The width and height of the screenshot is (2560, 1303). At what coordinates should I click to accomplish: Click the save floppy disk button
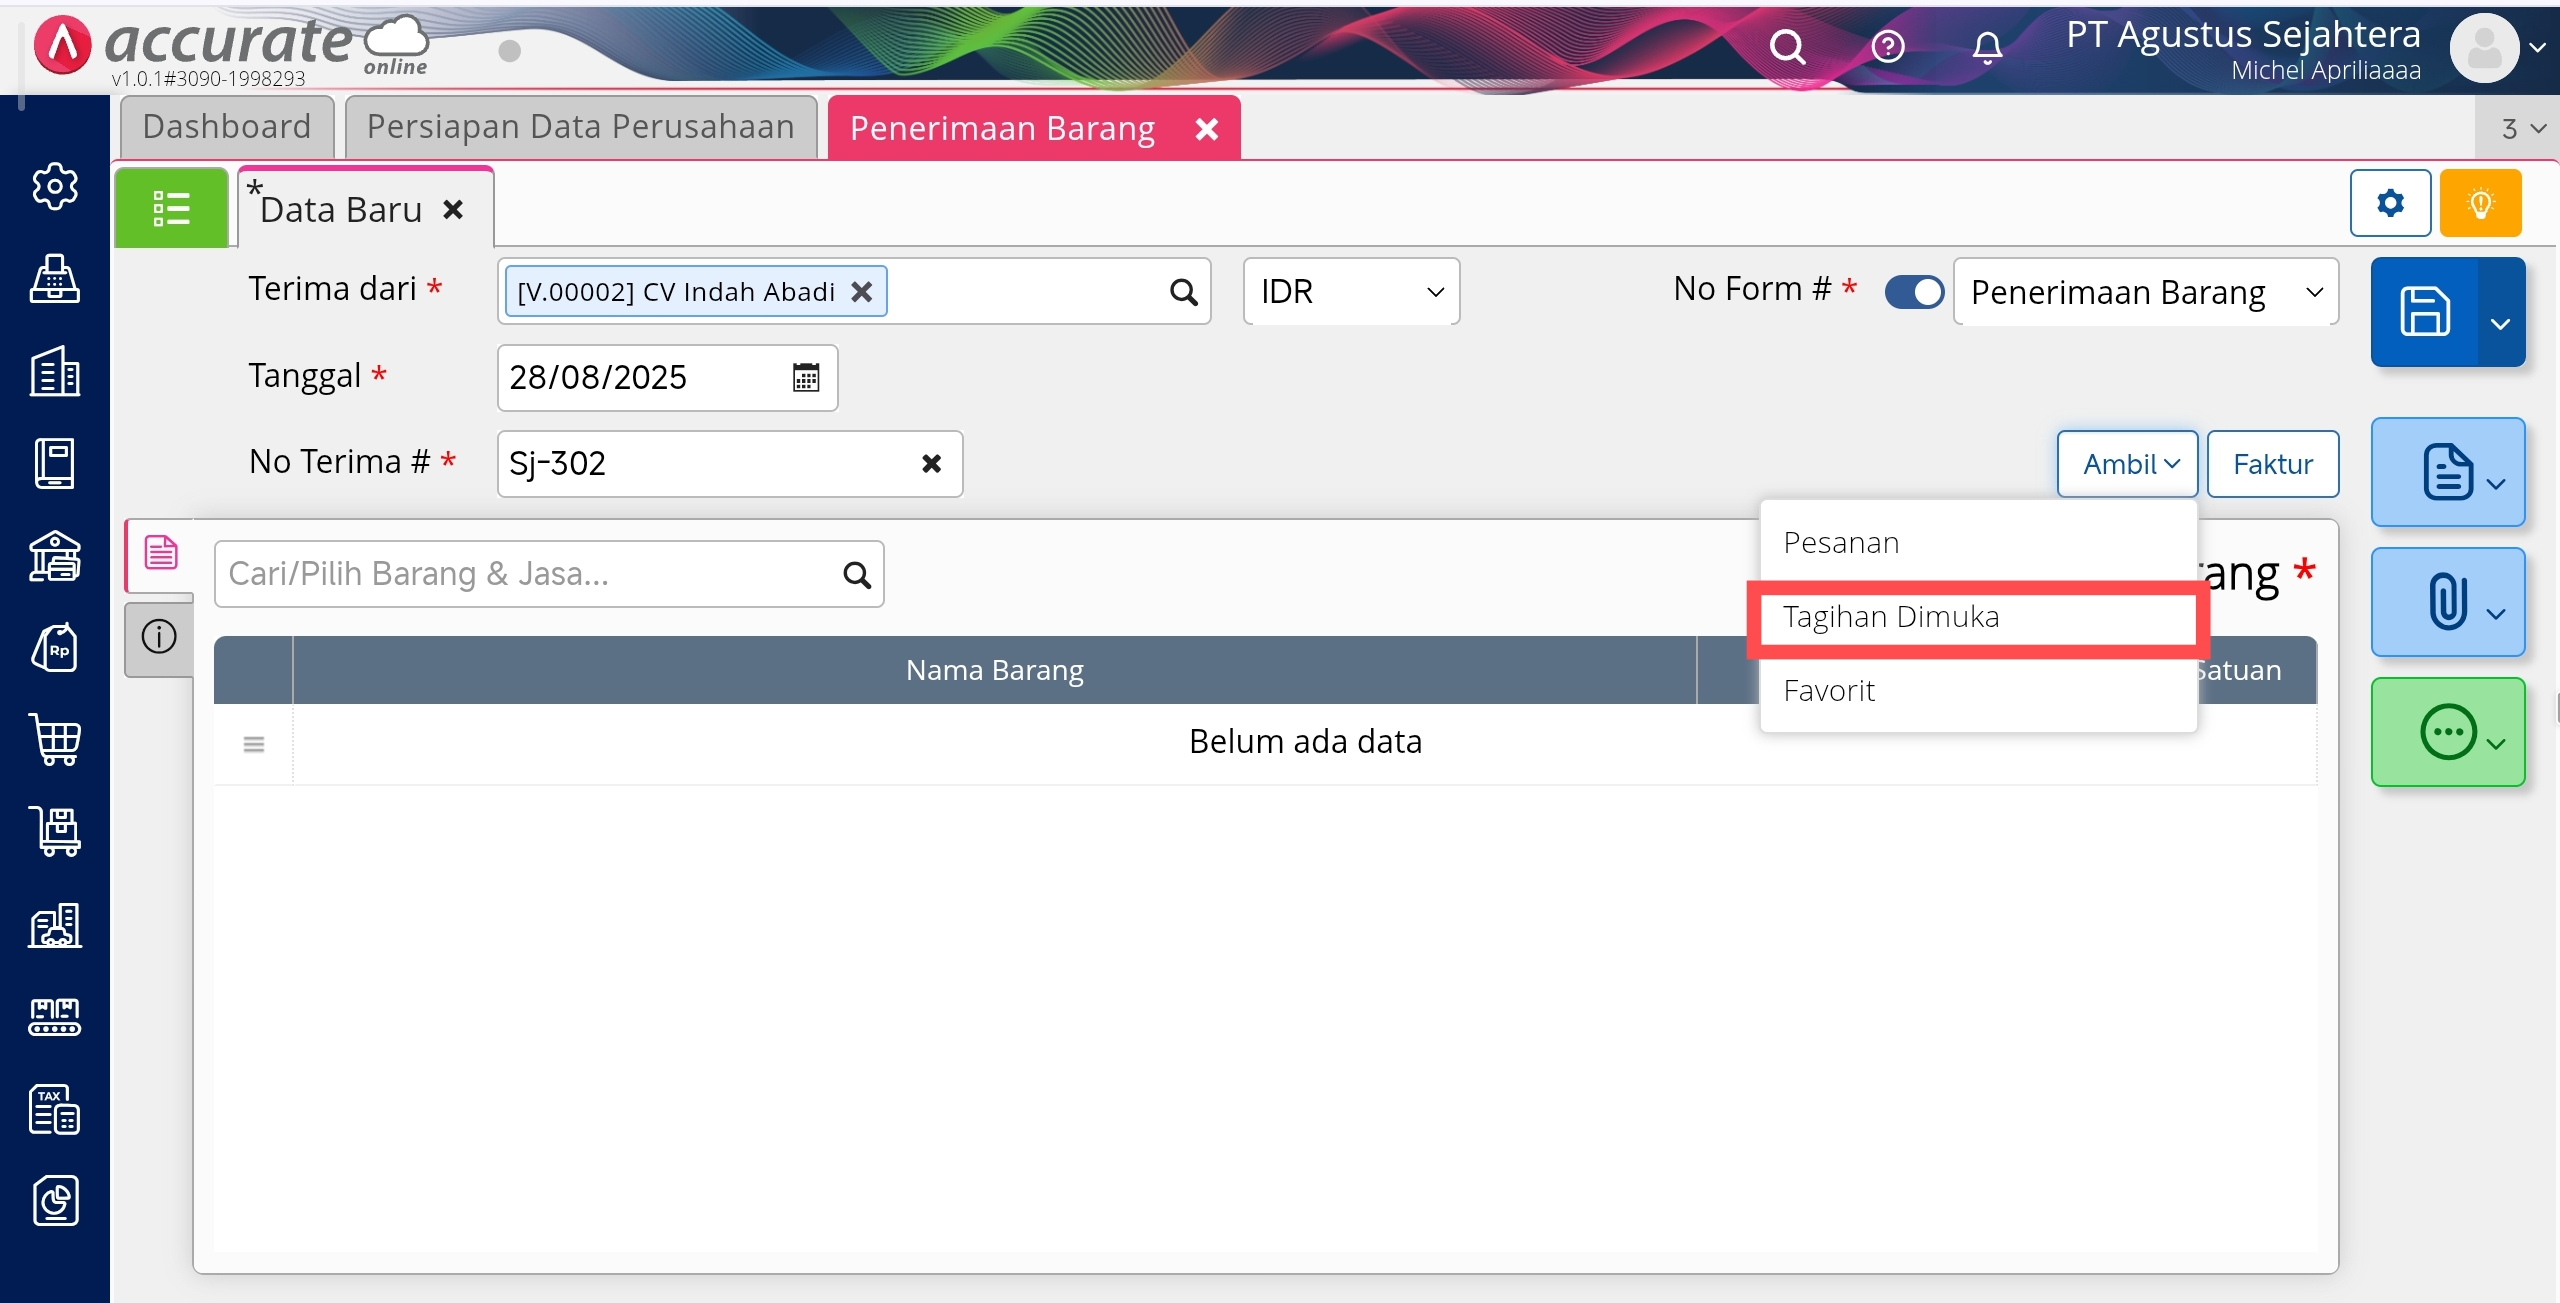click(2425, 311)
